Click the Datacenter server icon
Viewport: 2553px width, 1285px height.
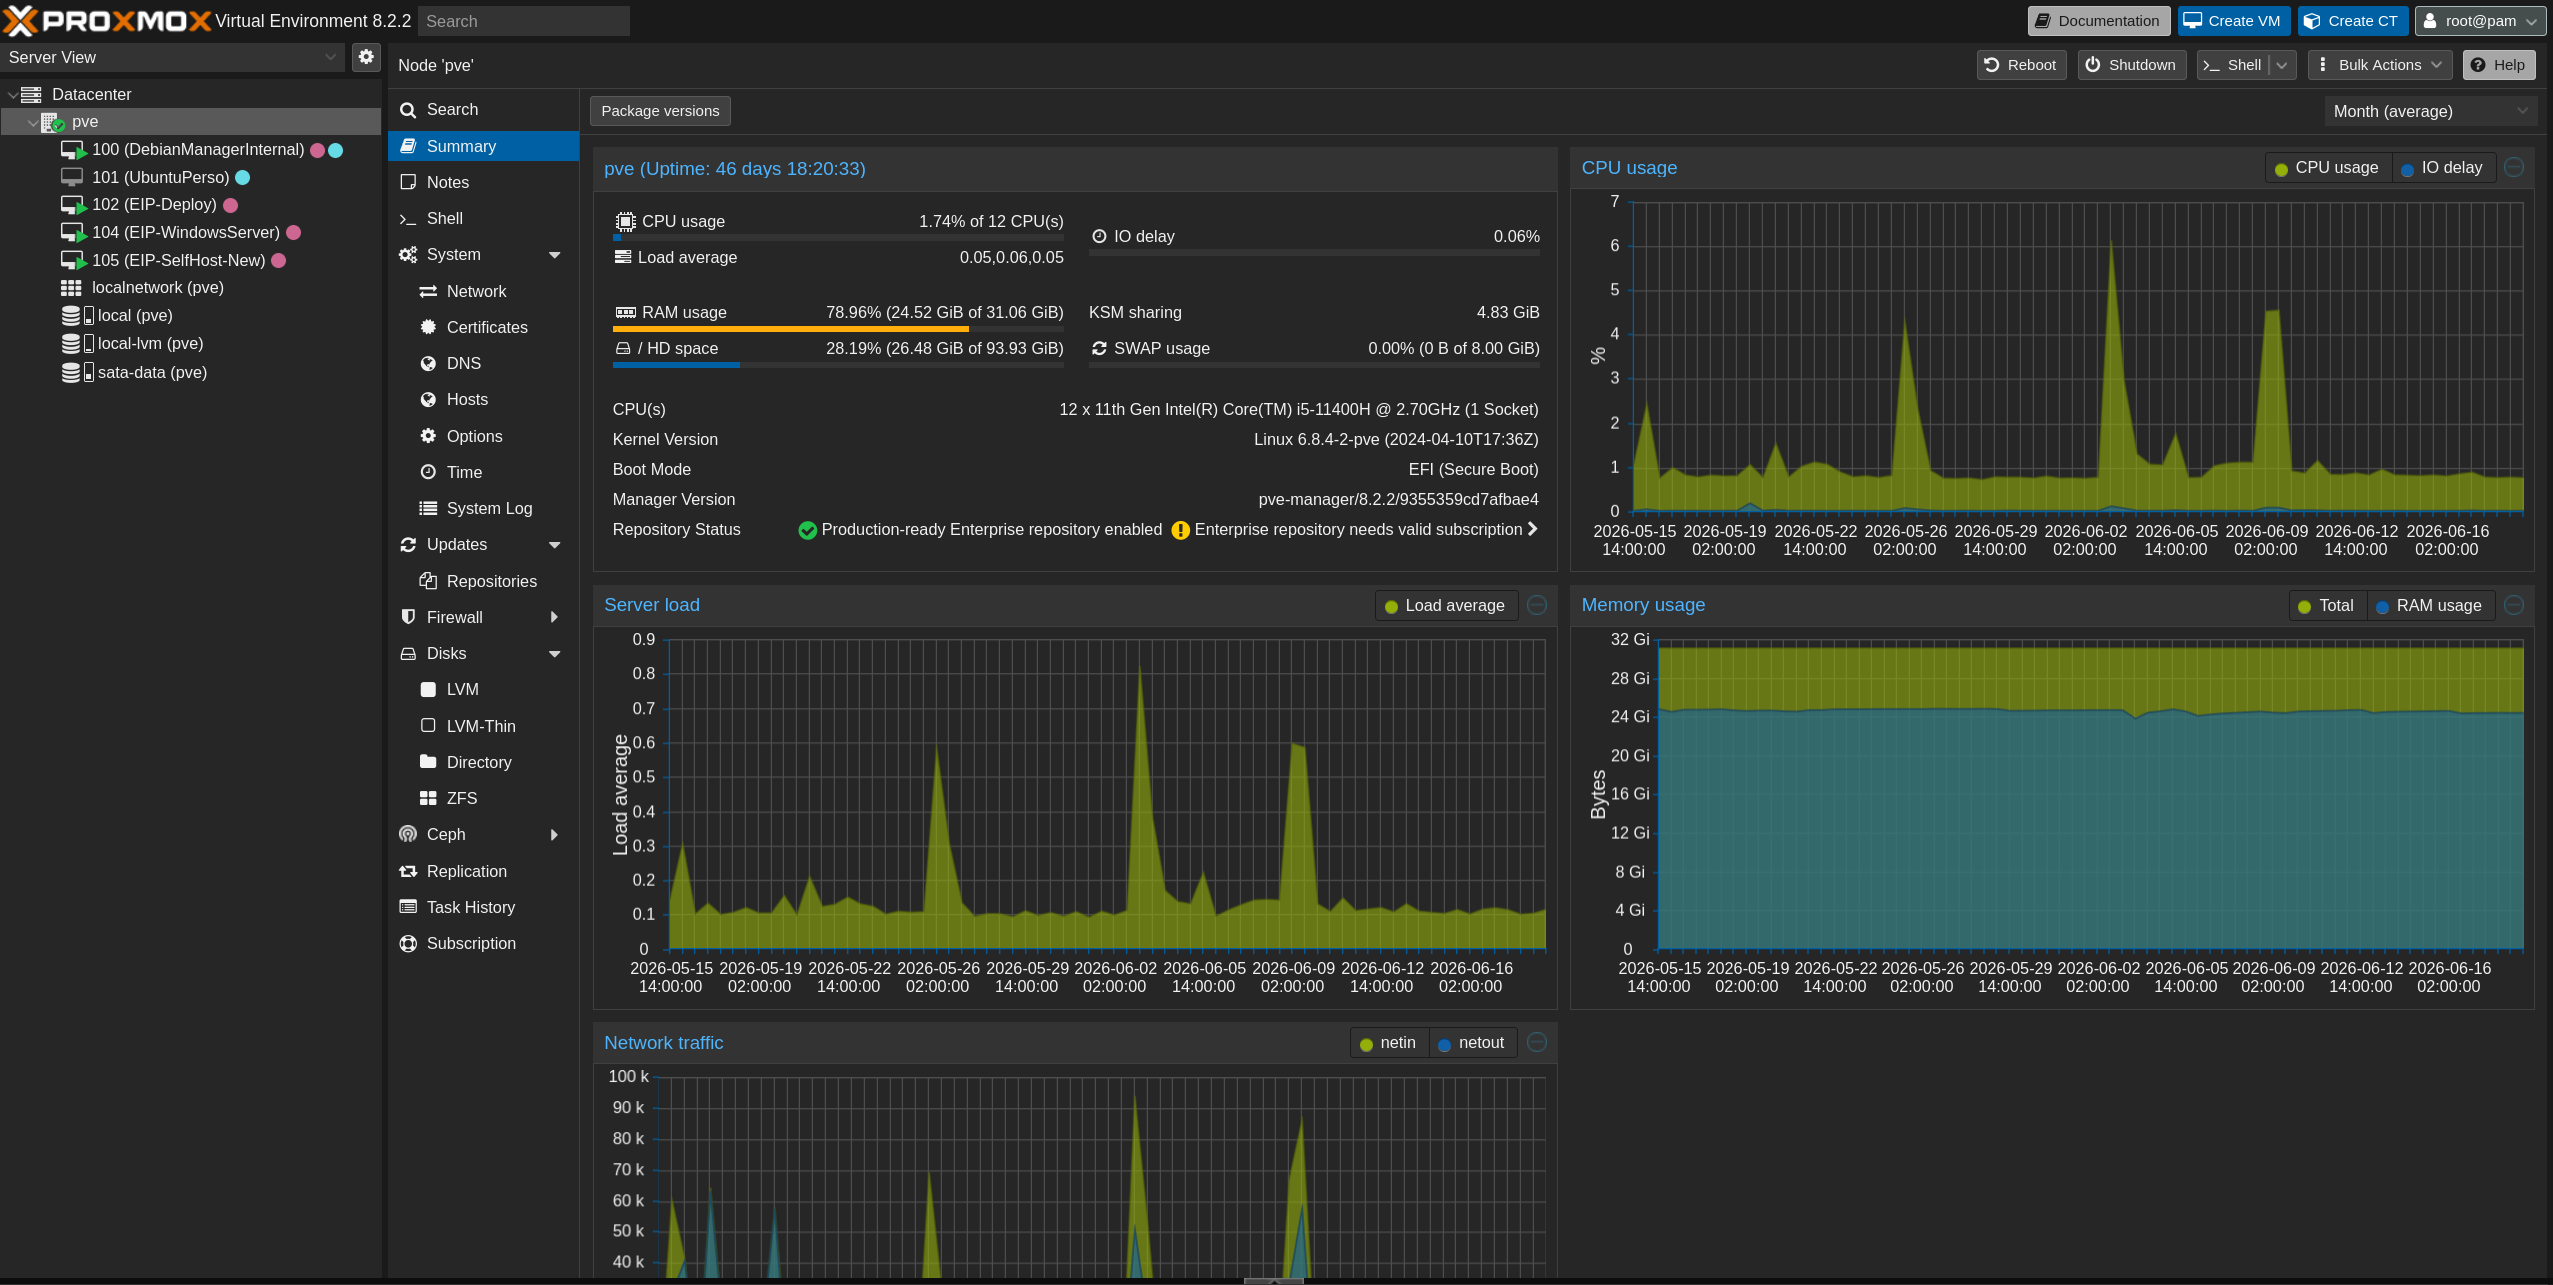tap(31, 94)
